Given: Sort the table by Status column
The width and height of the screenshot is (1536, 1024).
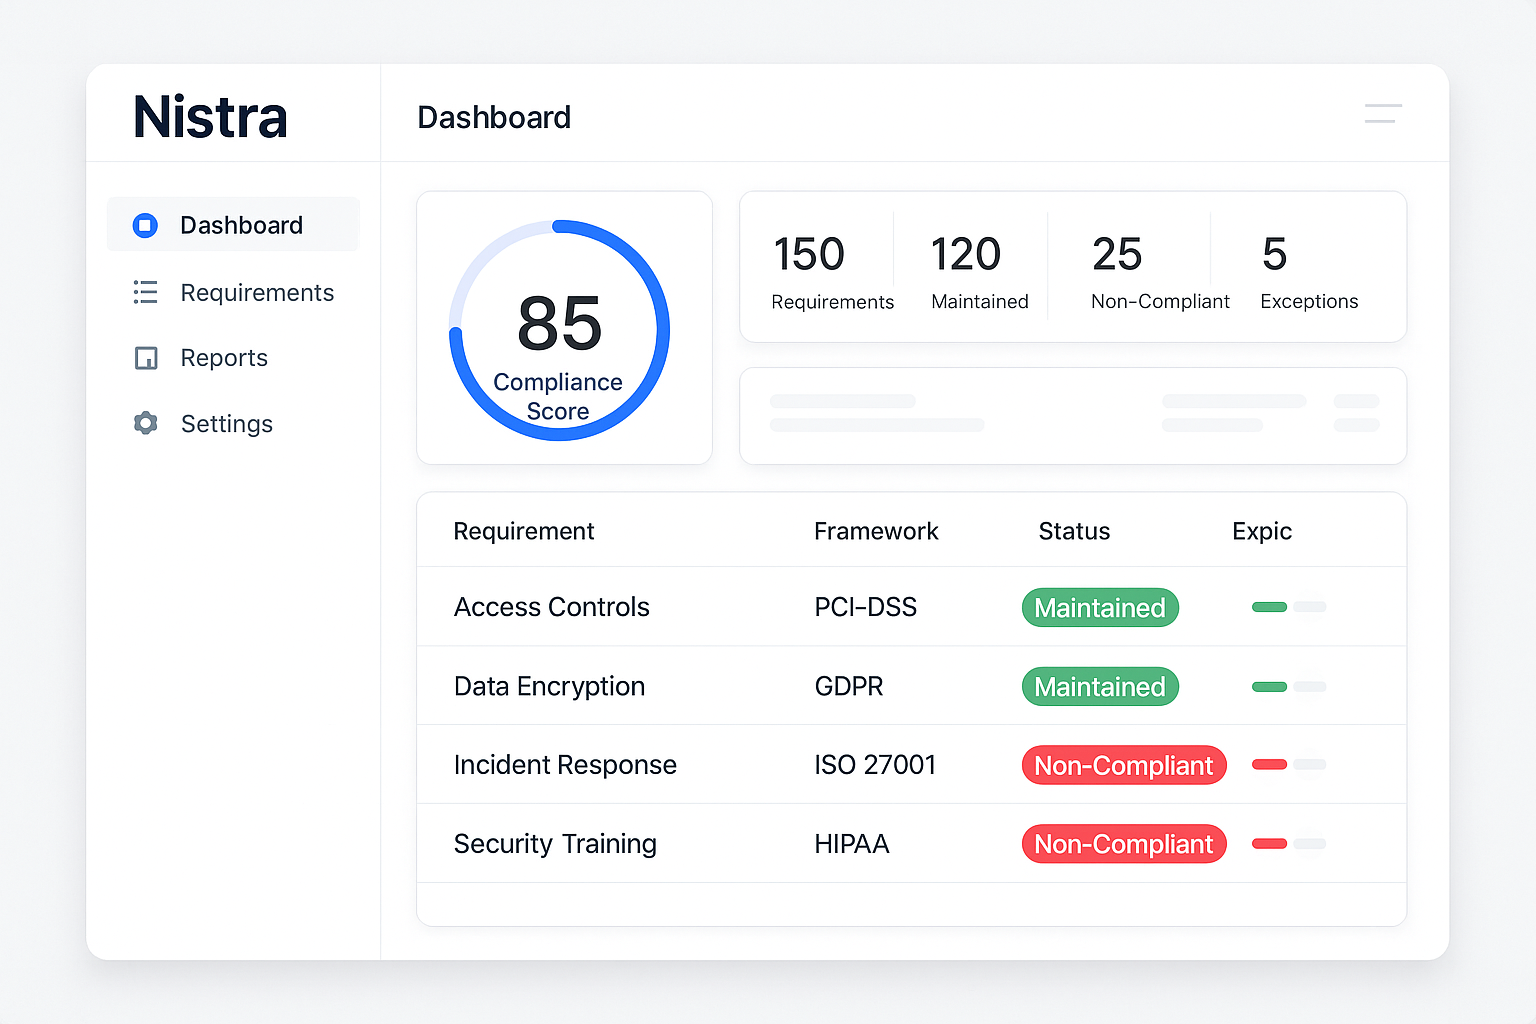Looking at the screenshot, I should tap(1073, 531).
